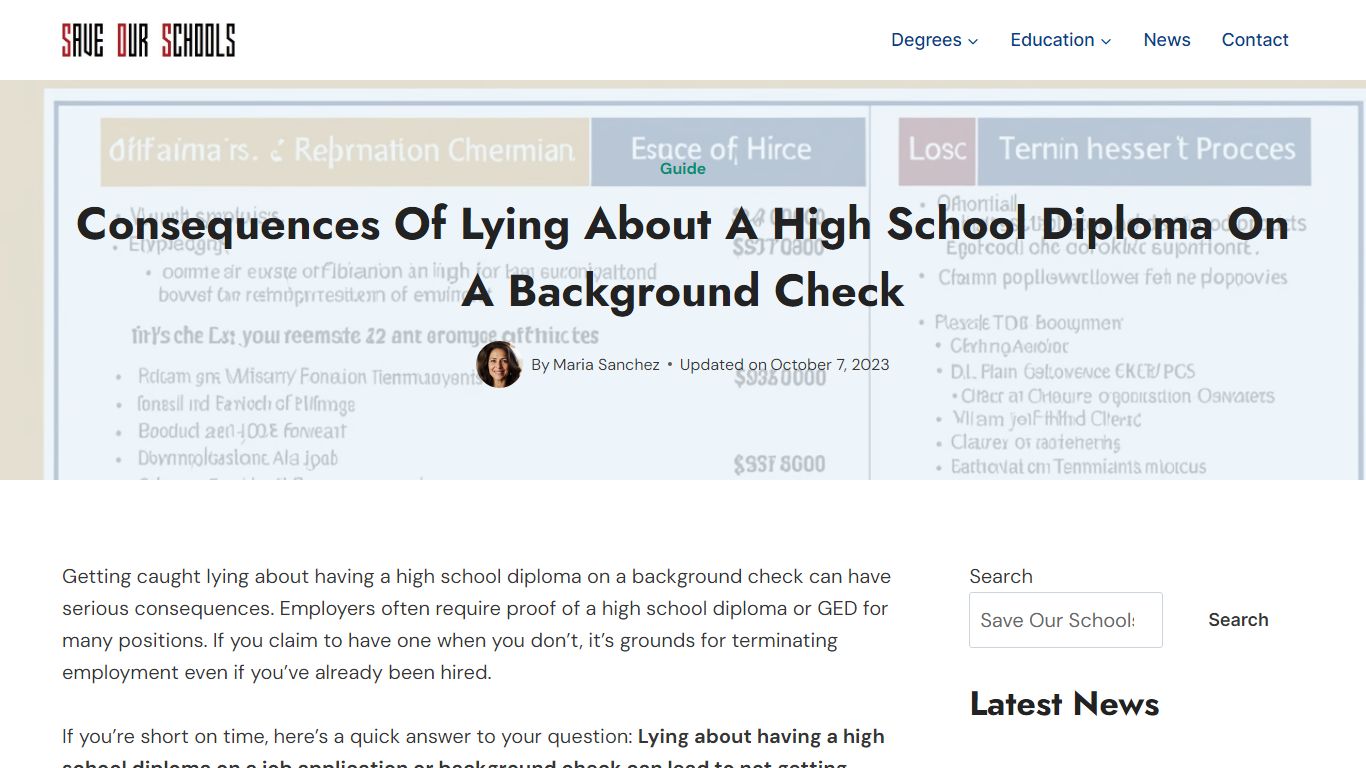Open the Education menu
The width and height of the screenshot is (1366, 768).
click(x=1052, y=40)
